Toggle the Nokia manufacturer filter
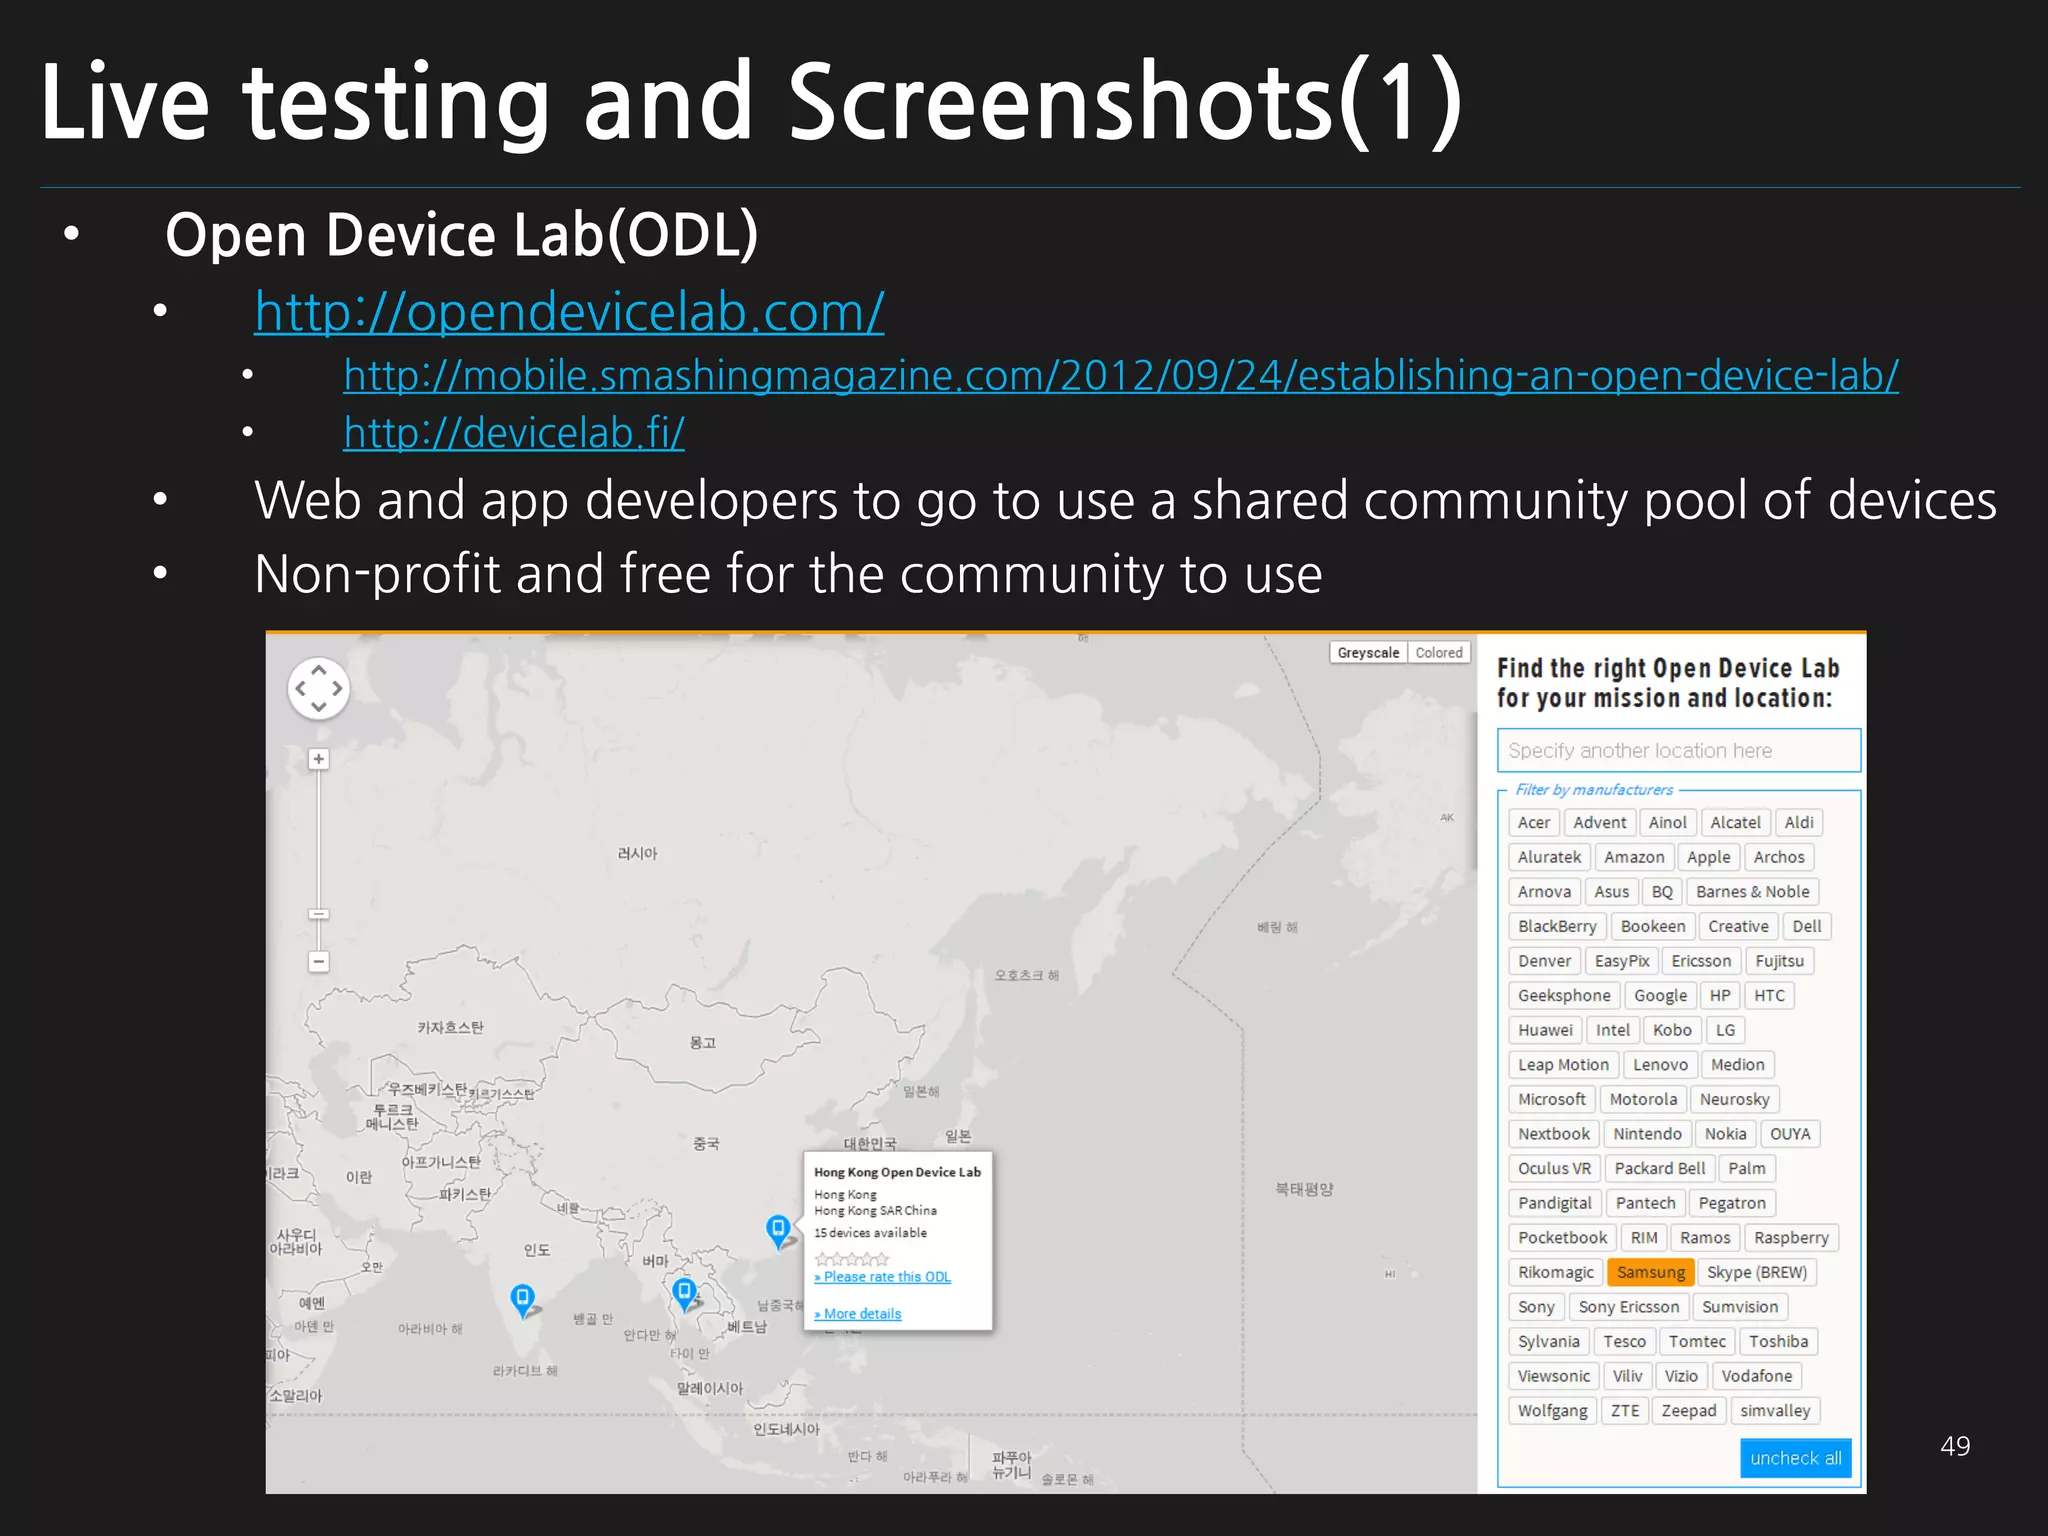The width and height of the screenshot is (2048, 1536). point(1725,1134)
